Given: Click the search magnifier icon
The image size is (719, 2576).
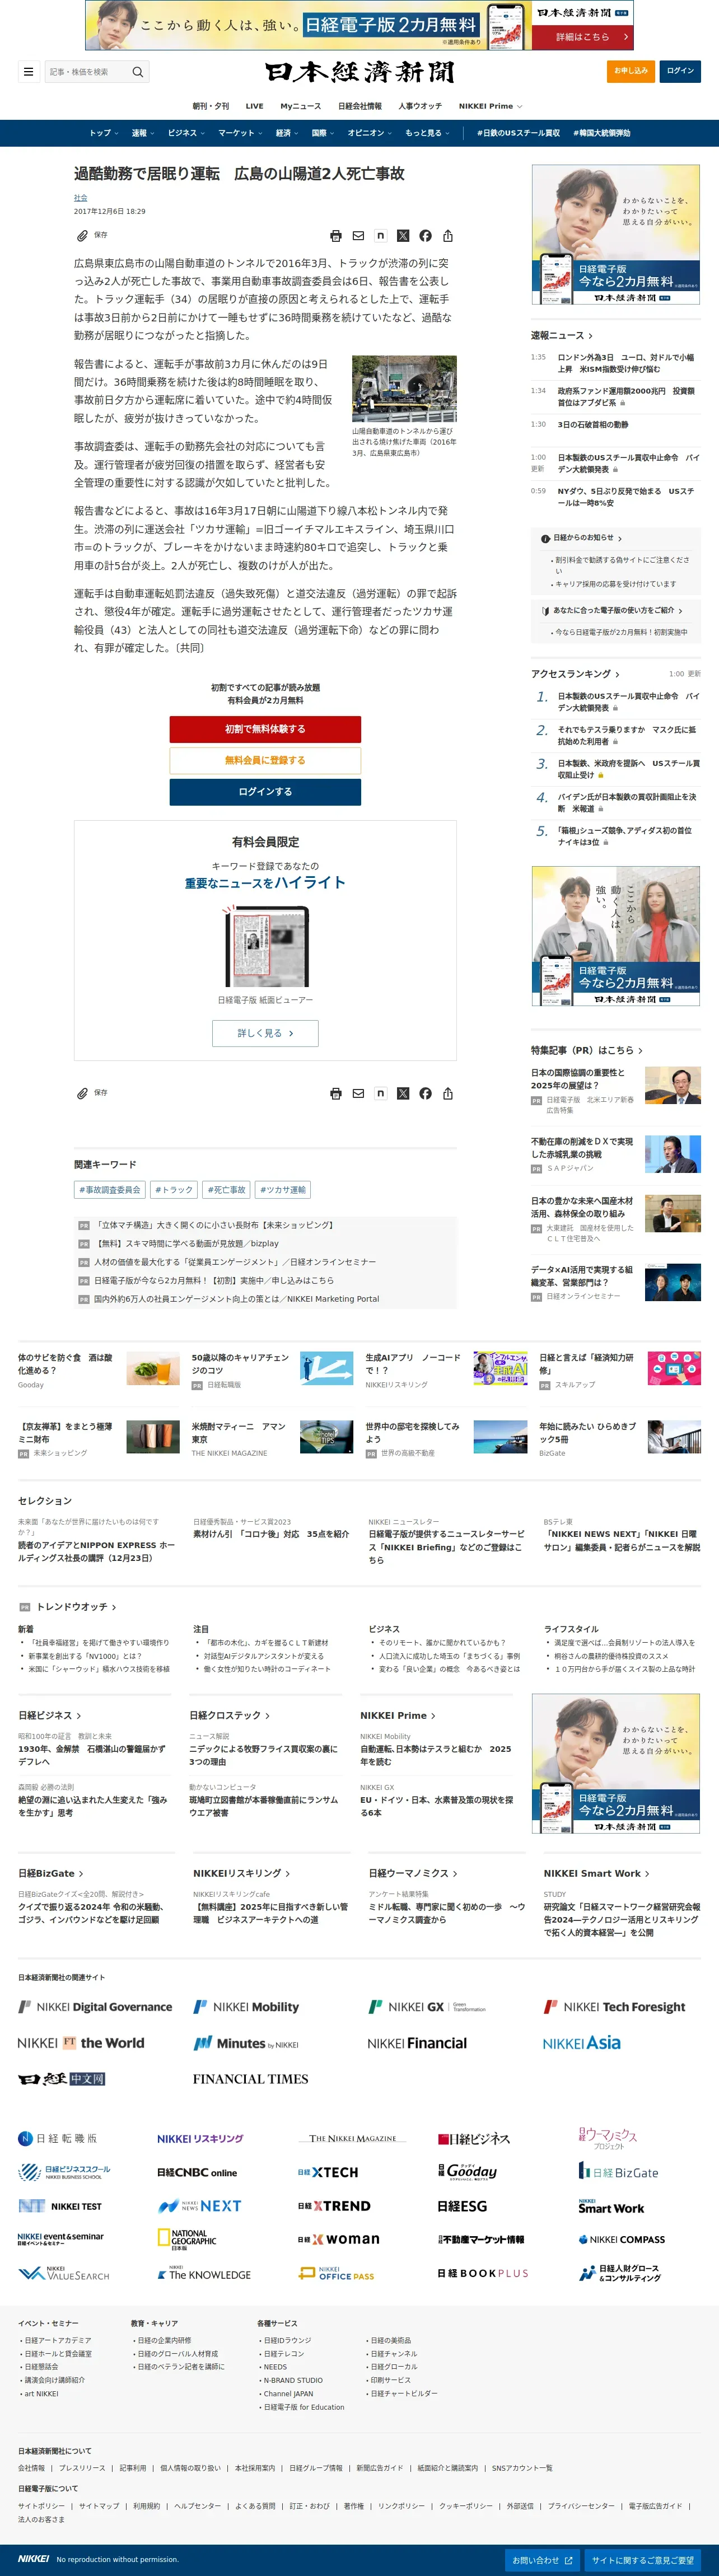Looking at the screenshot, I should (138, 72).
